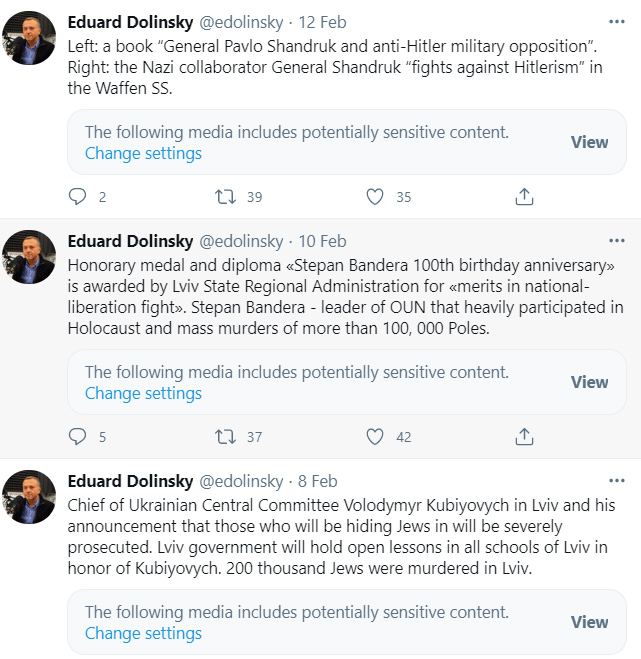Click Change settings in the 8 Feb tweet

pos(143,633)
